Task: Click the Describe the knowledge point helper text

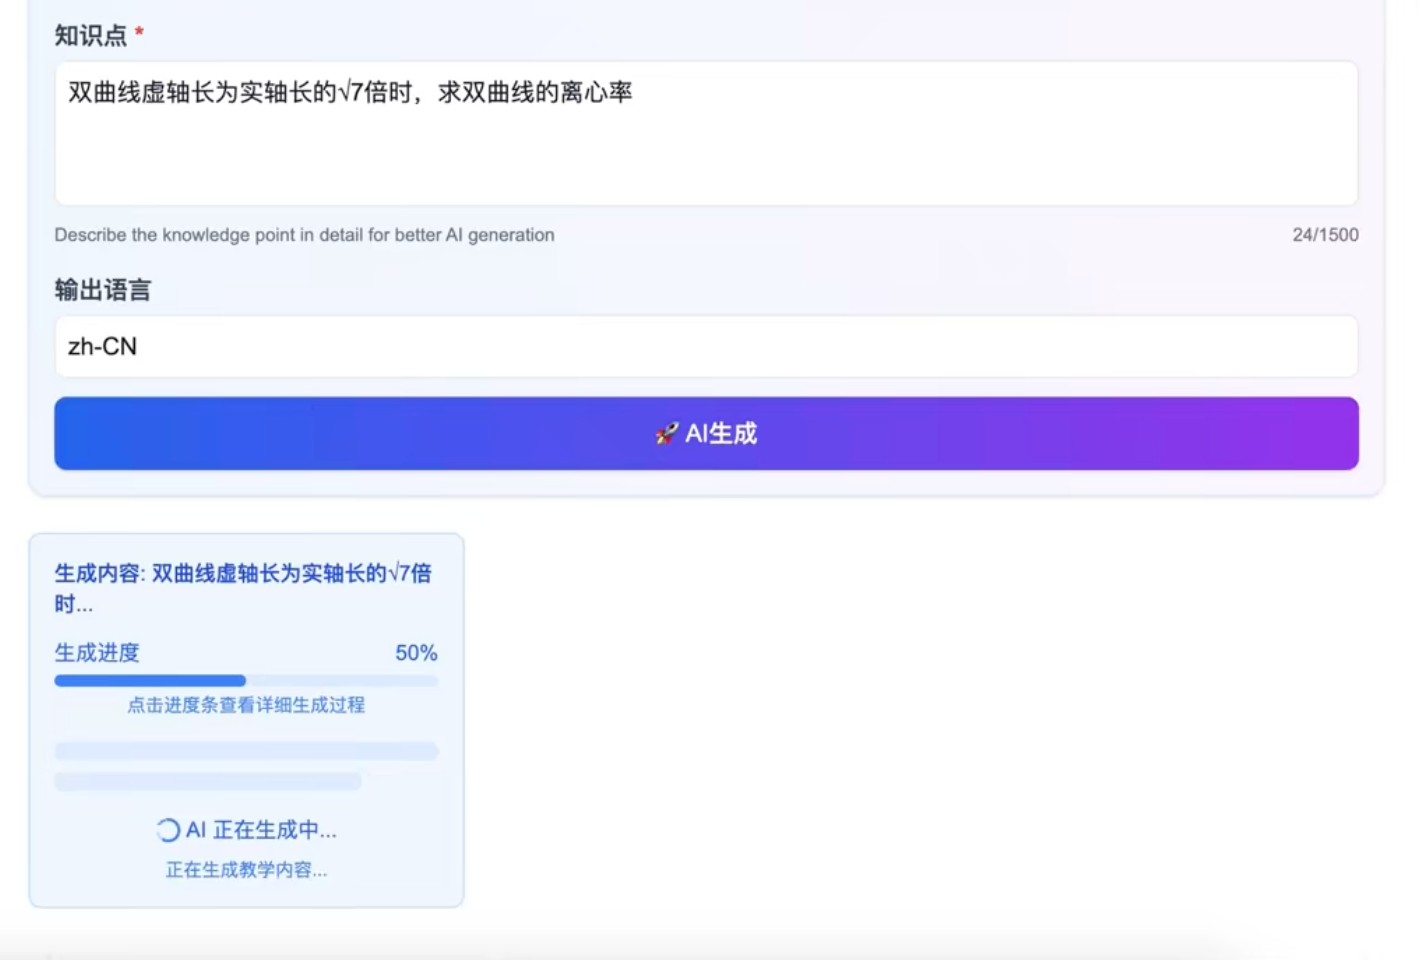Action: [x=304, y=234]
